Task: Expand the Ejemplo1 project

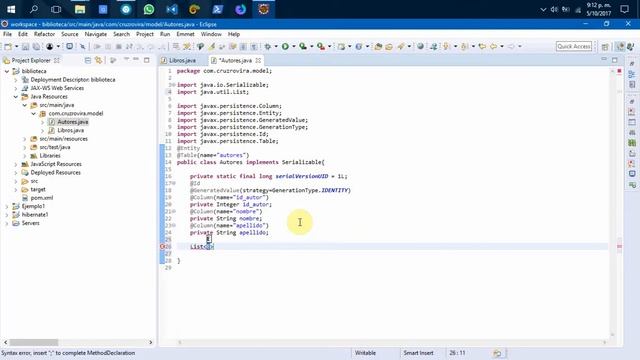Action: point(7,207)
